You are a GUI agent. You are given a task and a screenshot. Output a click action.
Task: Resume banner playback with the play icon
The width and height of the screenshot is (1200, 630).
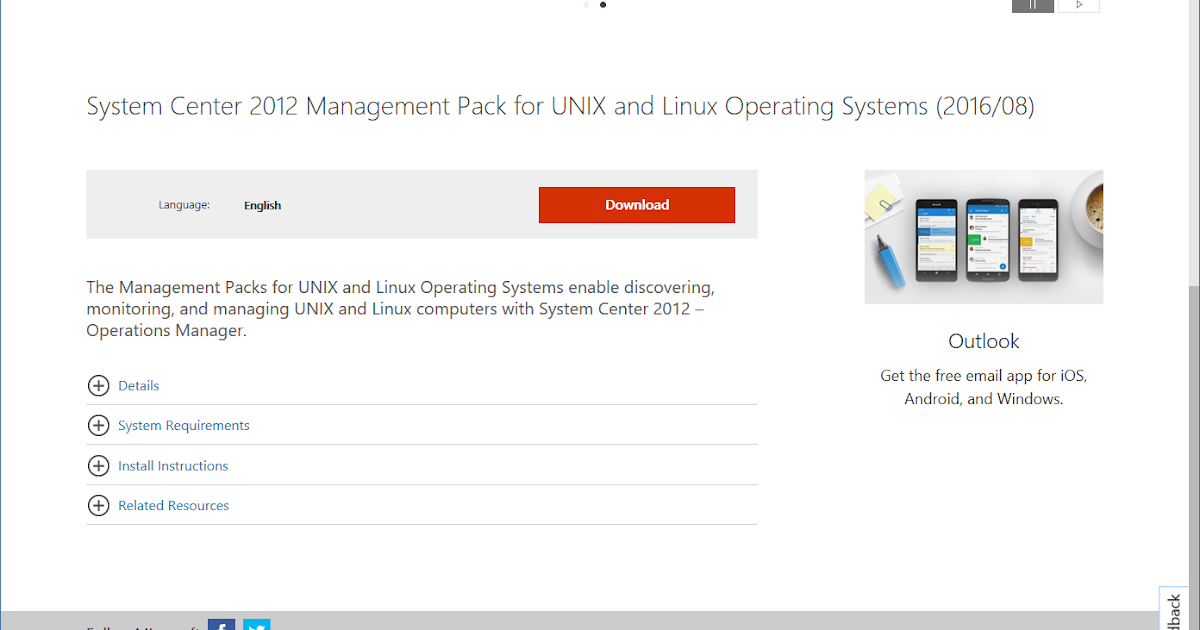[1078, 6]
